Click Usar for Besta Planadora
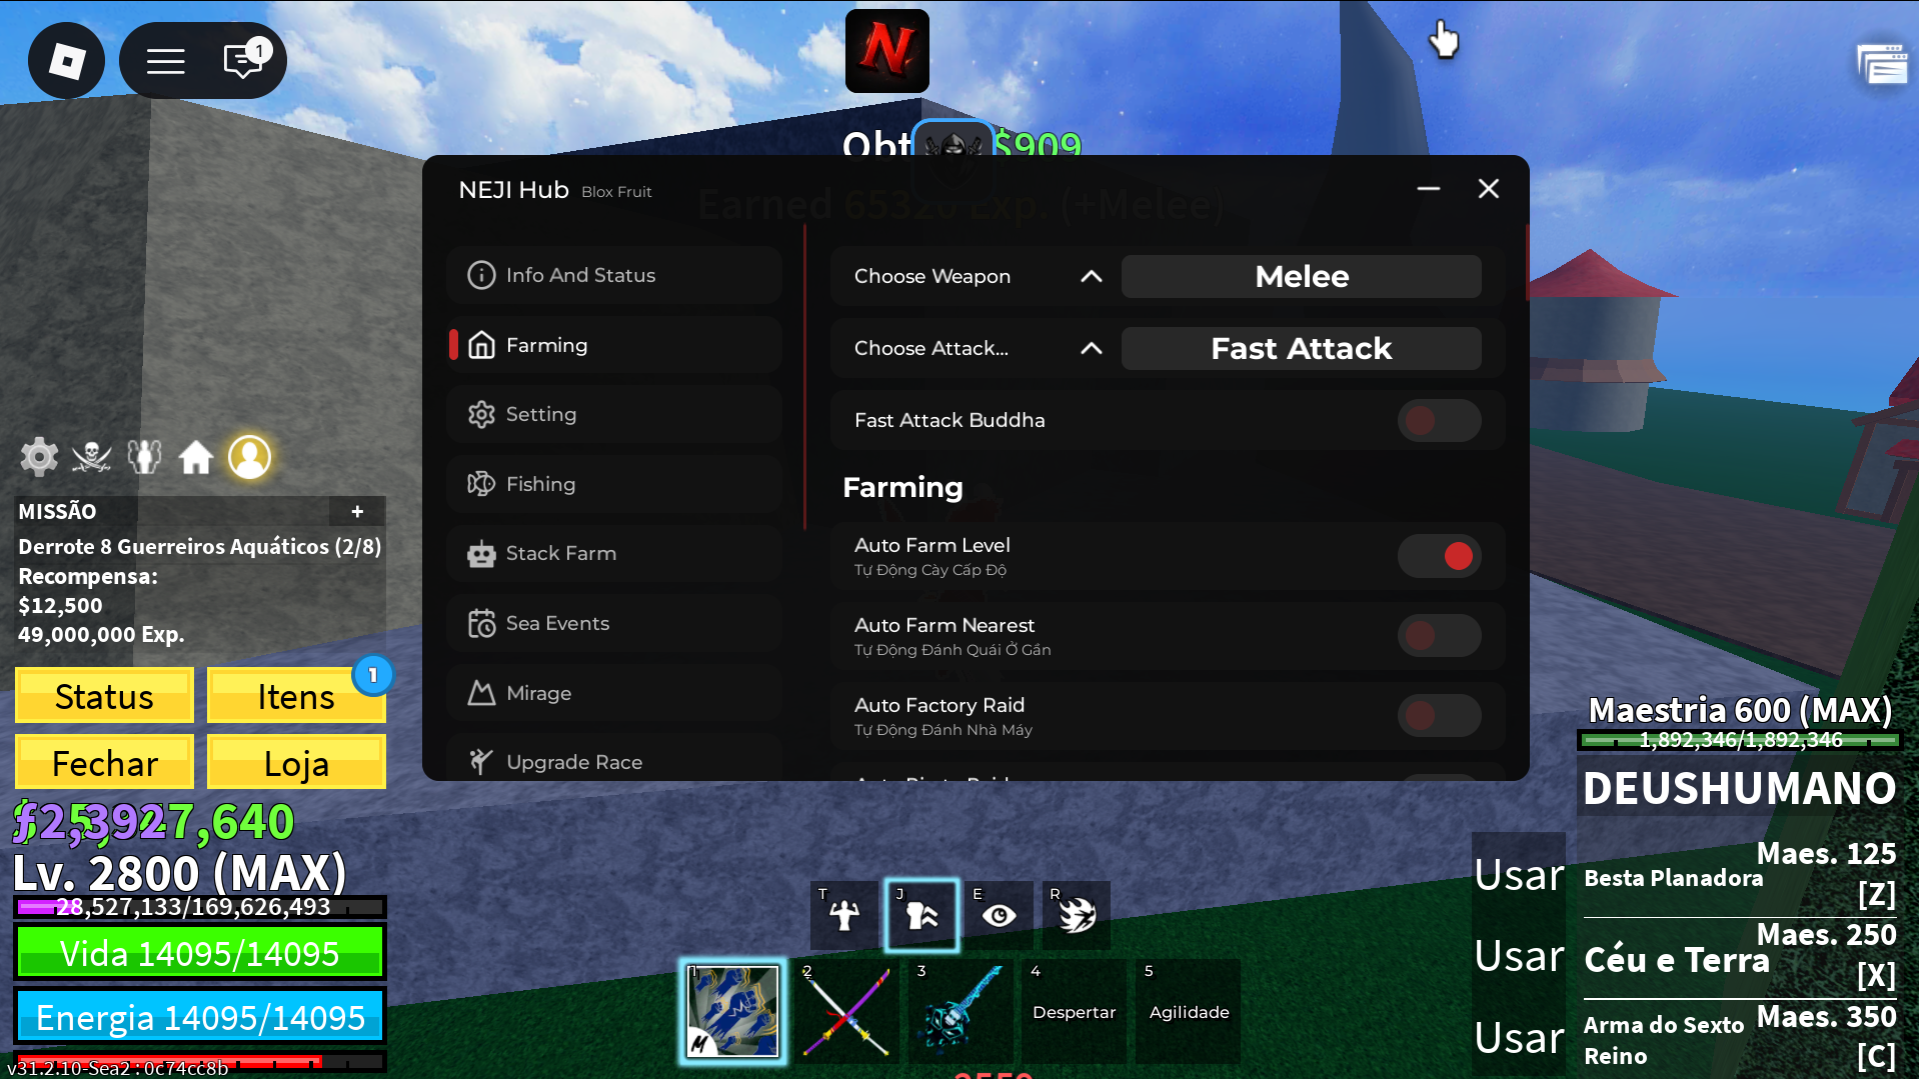 [x=1519, y=876]
